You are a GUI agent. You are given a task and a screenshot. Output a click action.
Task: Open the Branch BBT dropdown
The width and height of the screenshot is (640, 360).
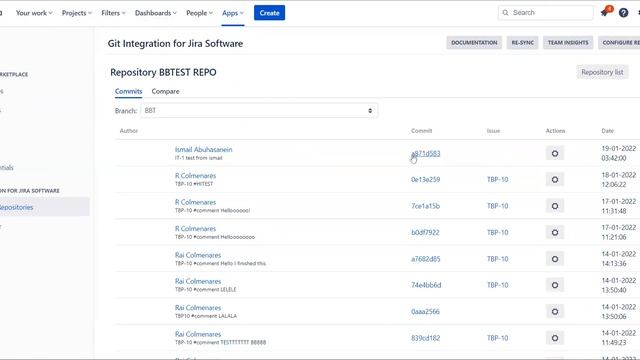(x=259, y=111)
